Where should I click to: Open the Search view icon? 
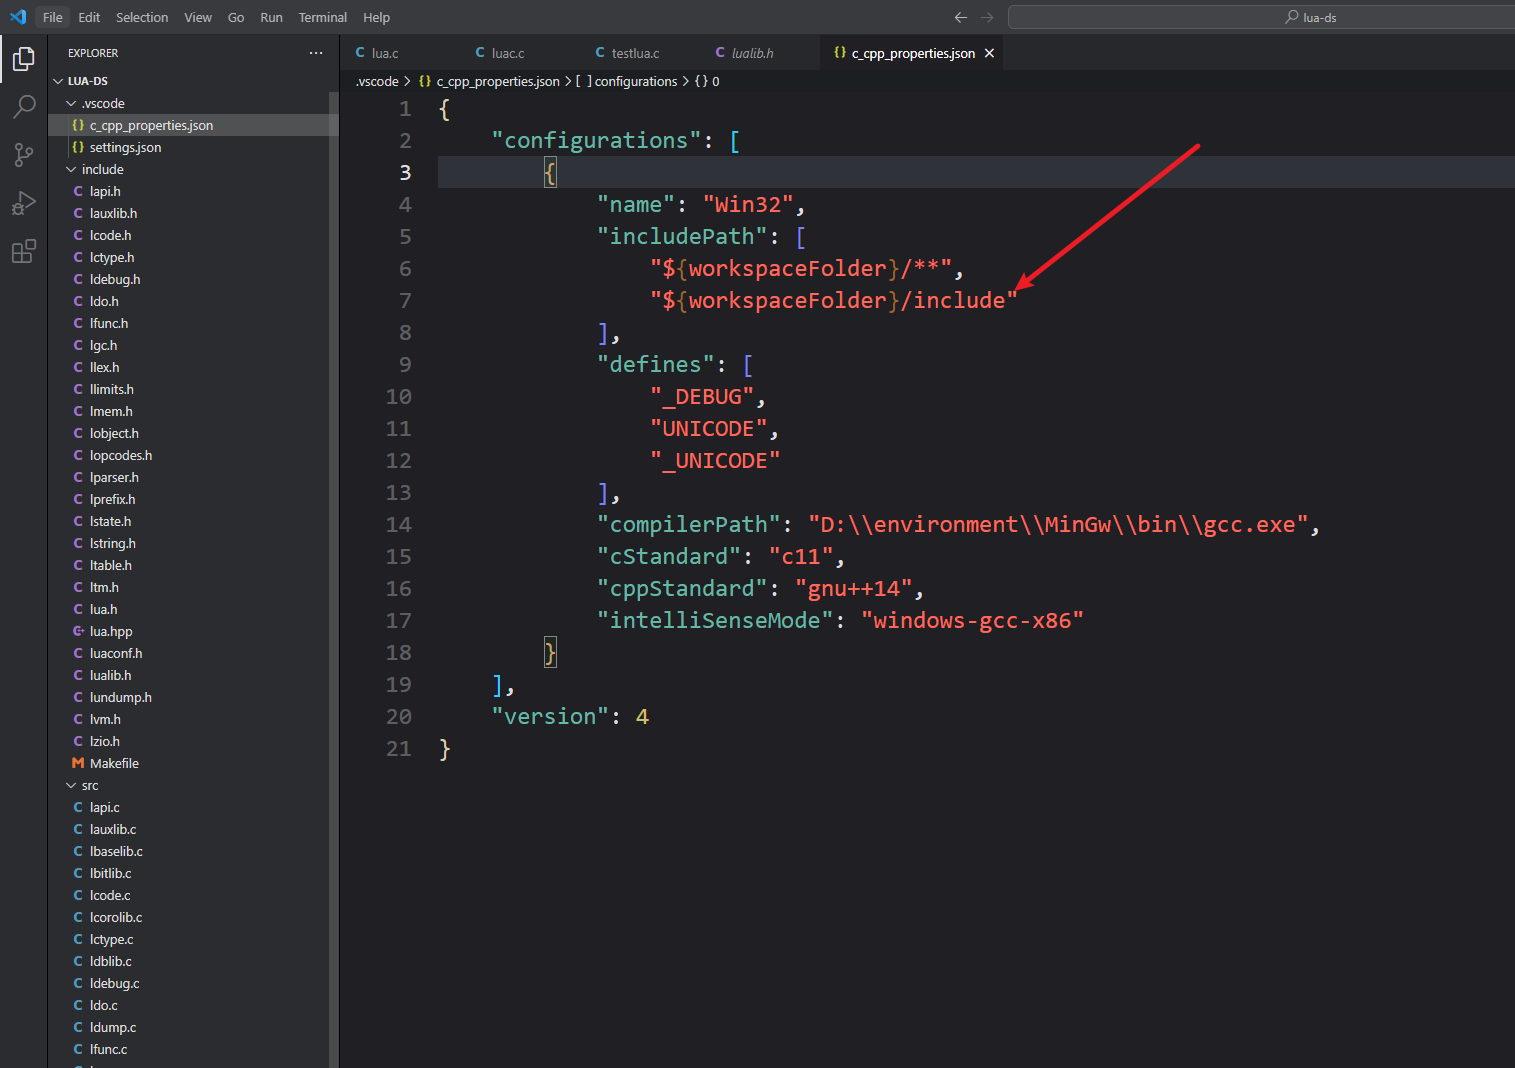pyautogui.click(x=23, y=106)
